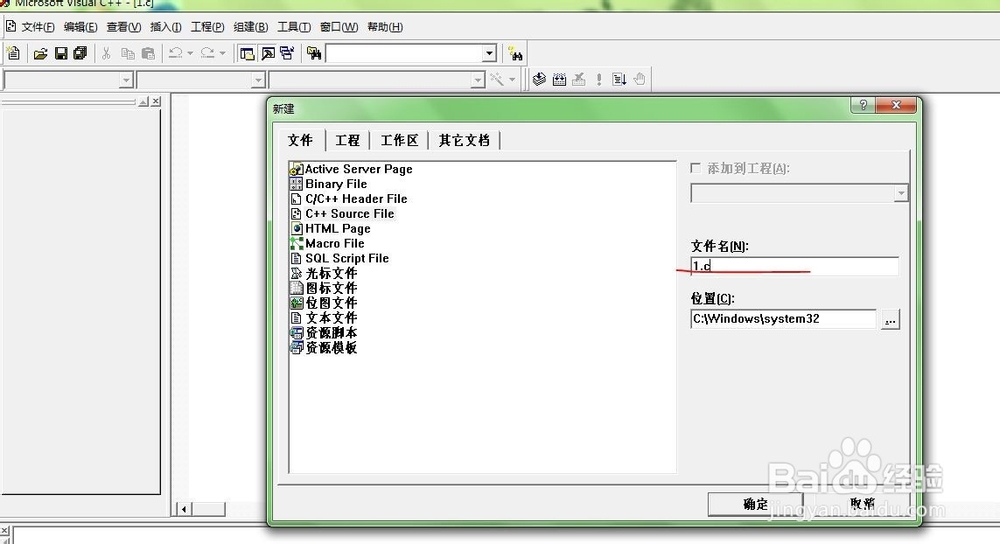Click the Find in Files binoculars icon
1000x544 pixels.
tap(314, 54)
